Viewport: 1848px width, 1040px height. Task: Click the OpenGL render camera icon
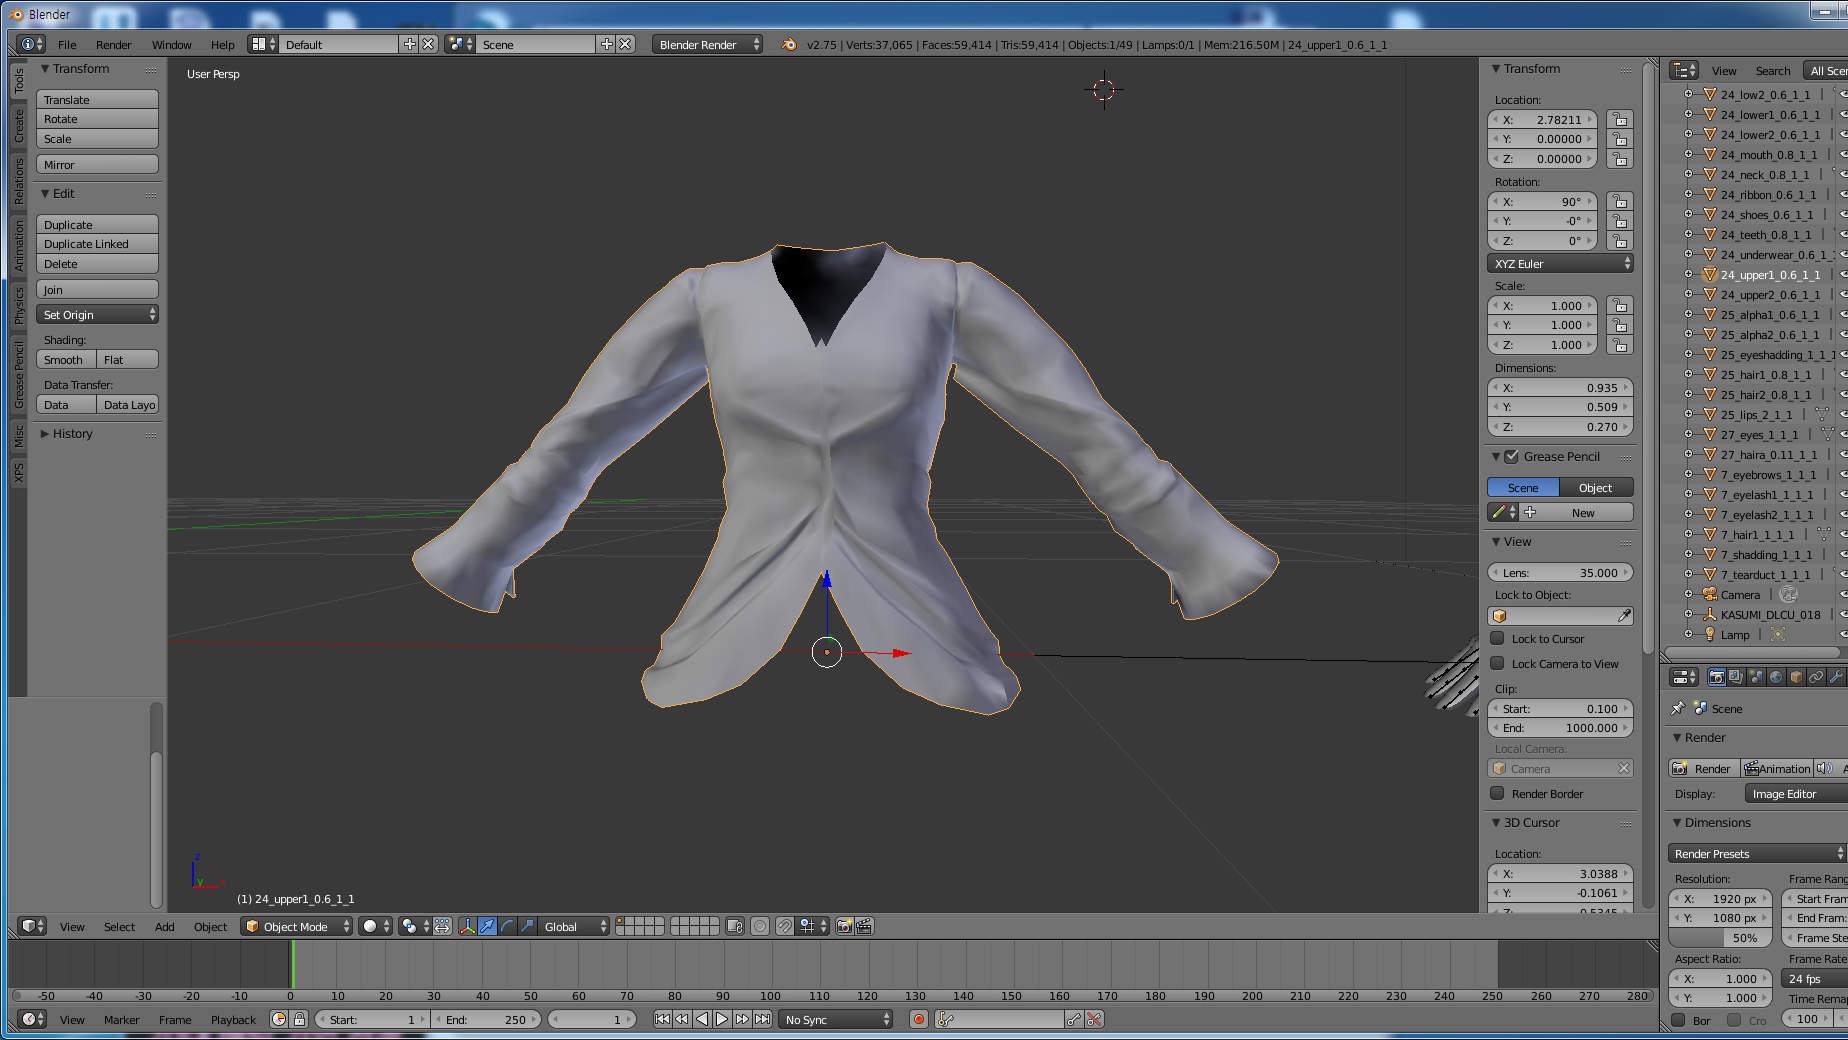[x=844, y=926]
